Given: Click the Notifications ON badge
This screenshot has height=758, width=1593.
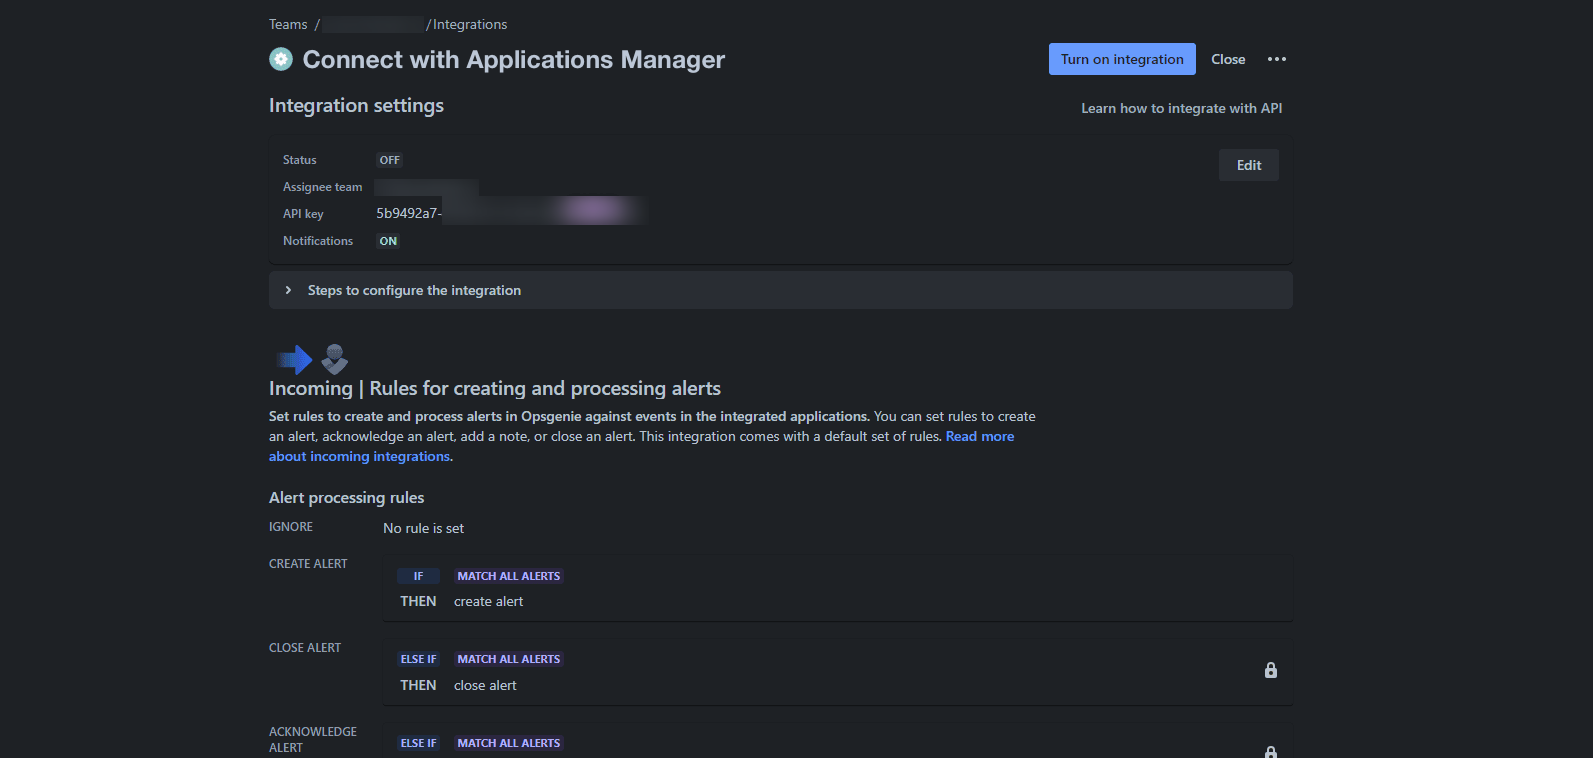Looking at the screenshot, I should point(388,241).
